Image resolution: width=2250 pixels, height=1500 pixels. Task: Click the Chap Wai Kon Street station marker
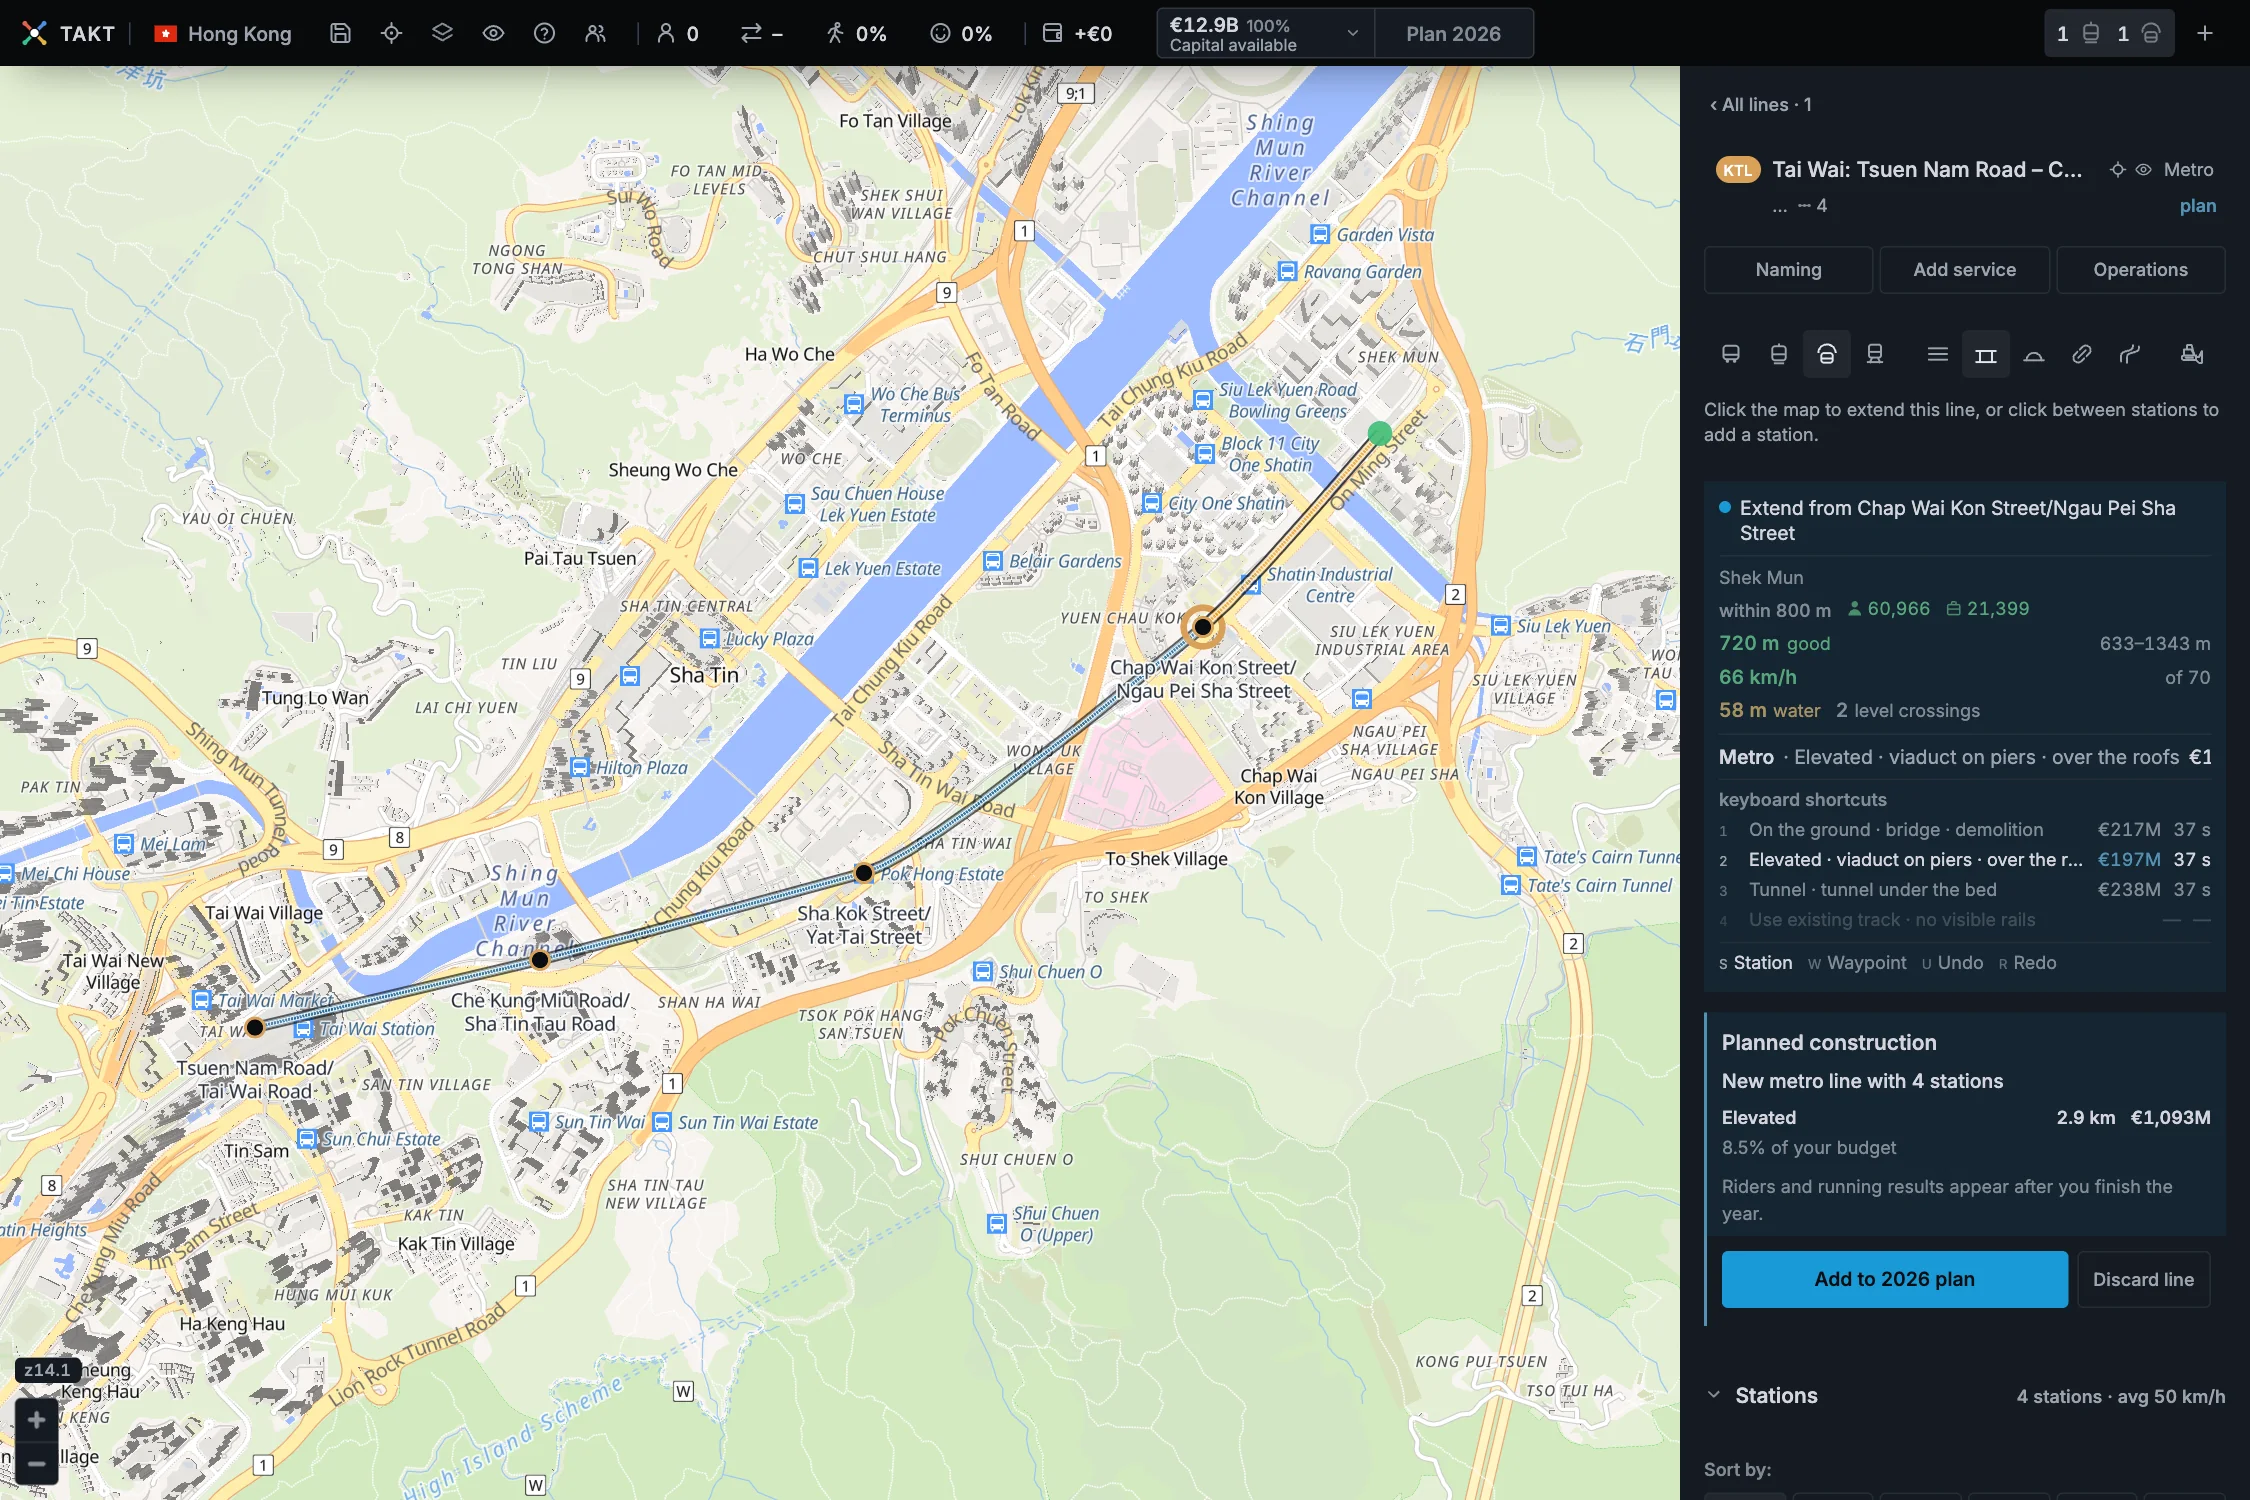[1203, 627]
